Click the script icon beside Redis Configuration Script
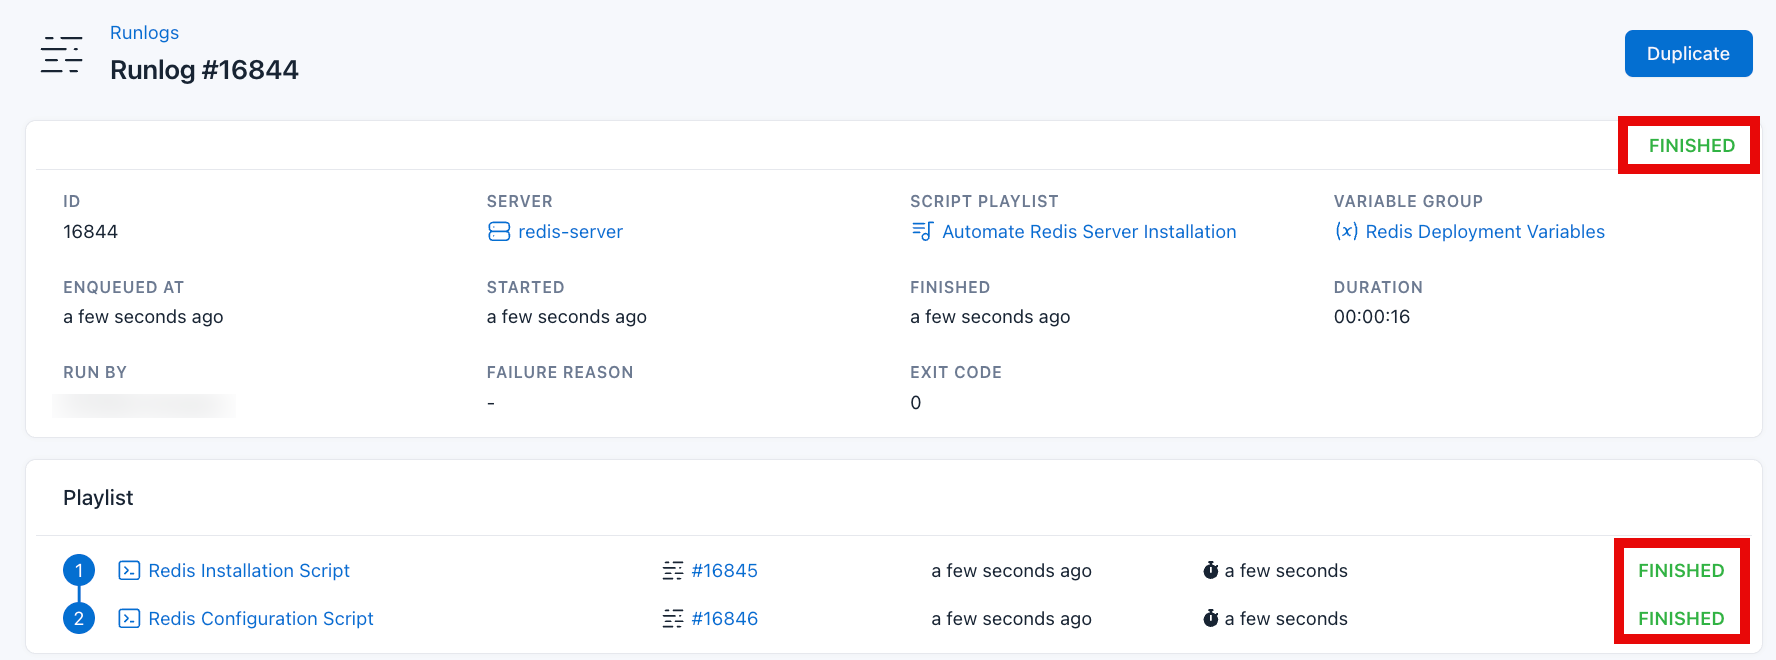 click(x=129, y=619)
